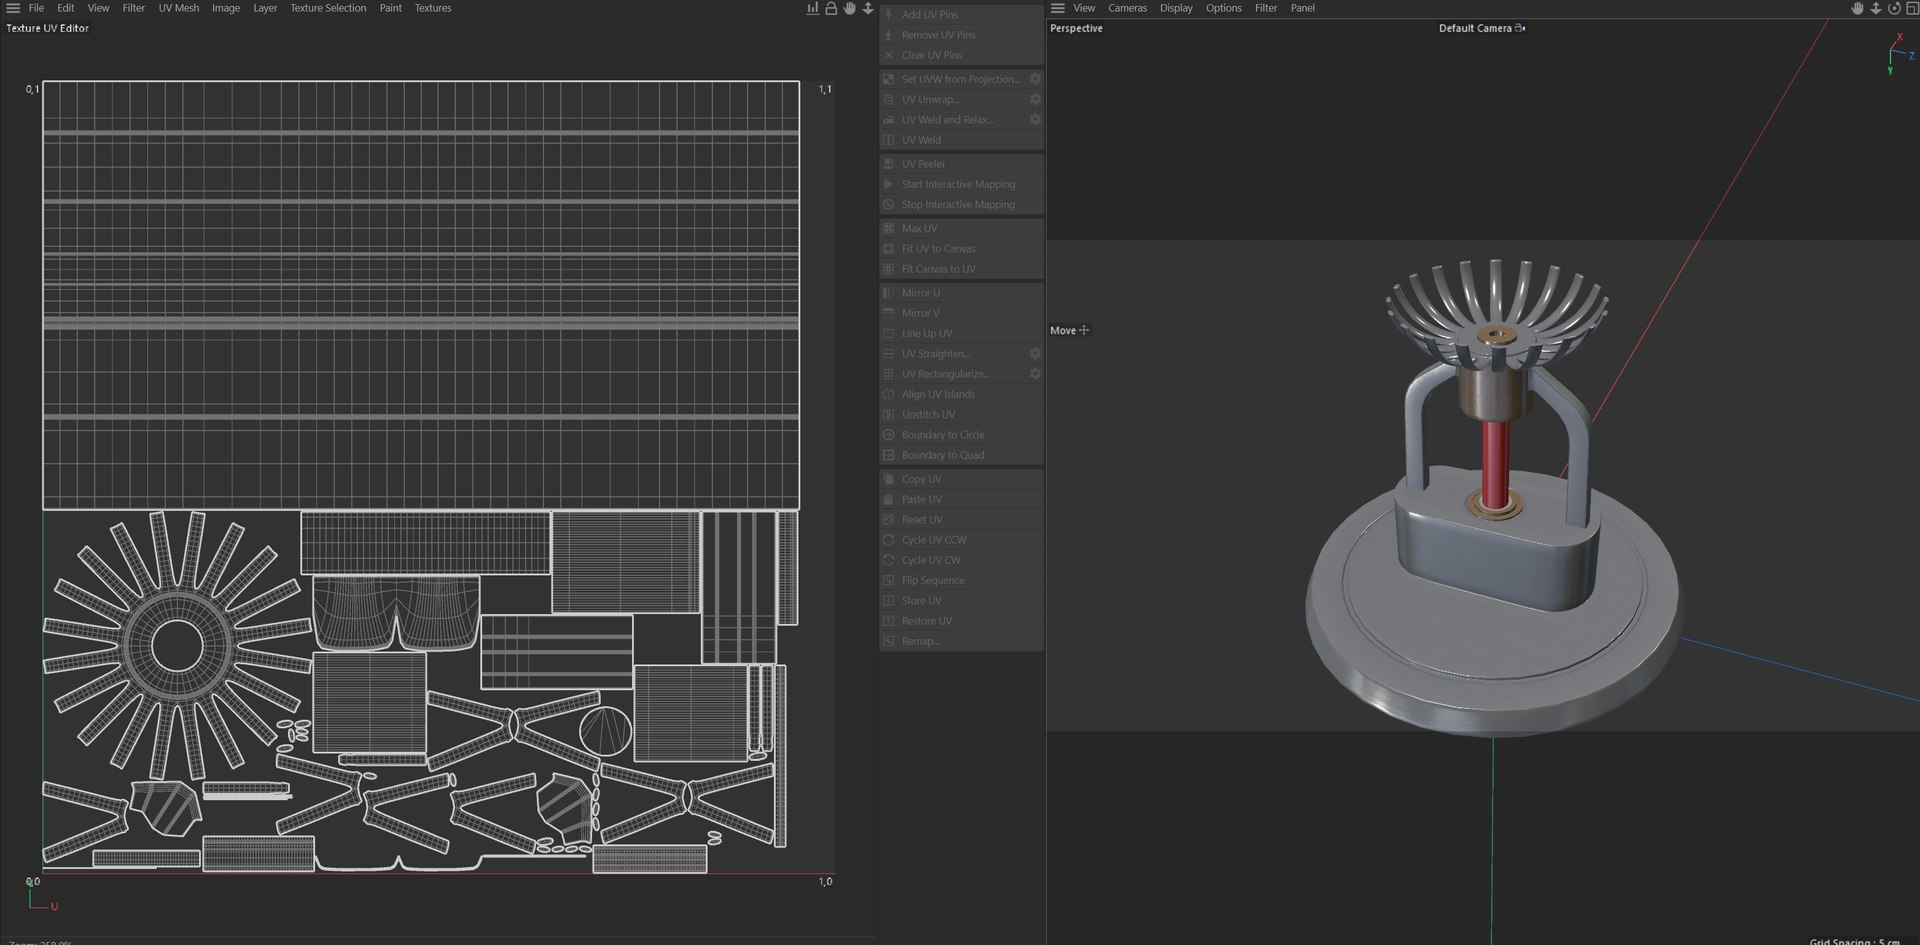Open the viewport Cameras menu
Viewport: 1920px width, 945px height.
click(1127, 8)
